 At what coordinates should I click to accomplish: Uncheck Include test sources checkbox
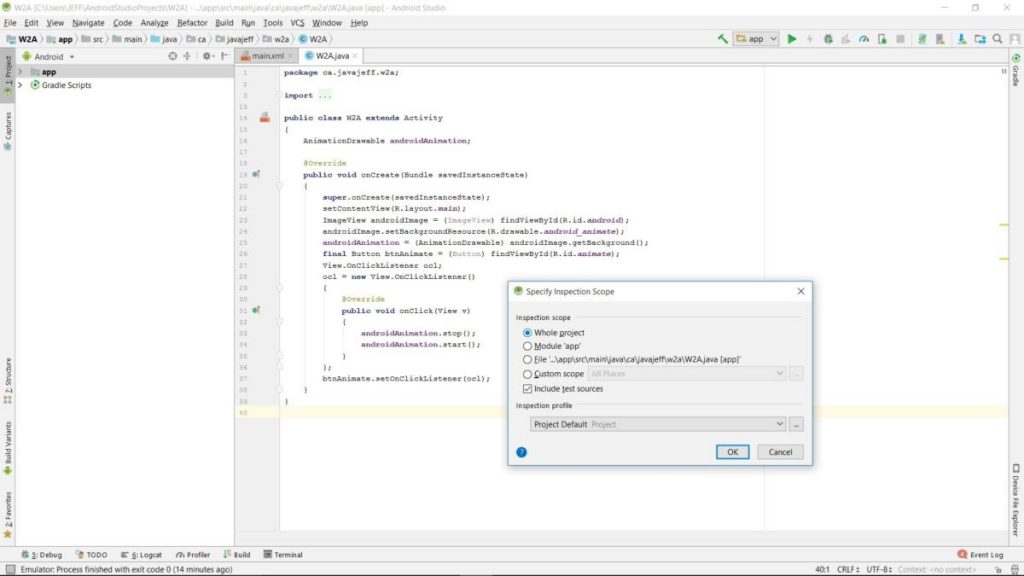coord(527,389)
